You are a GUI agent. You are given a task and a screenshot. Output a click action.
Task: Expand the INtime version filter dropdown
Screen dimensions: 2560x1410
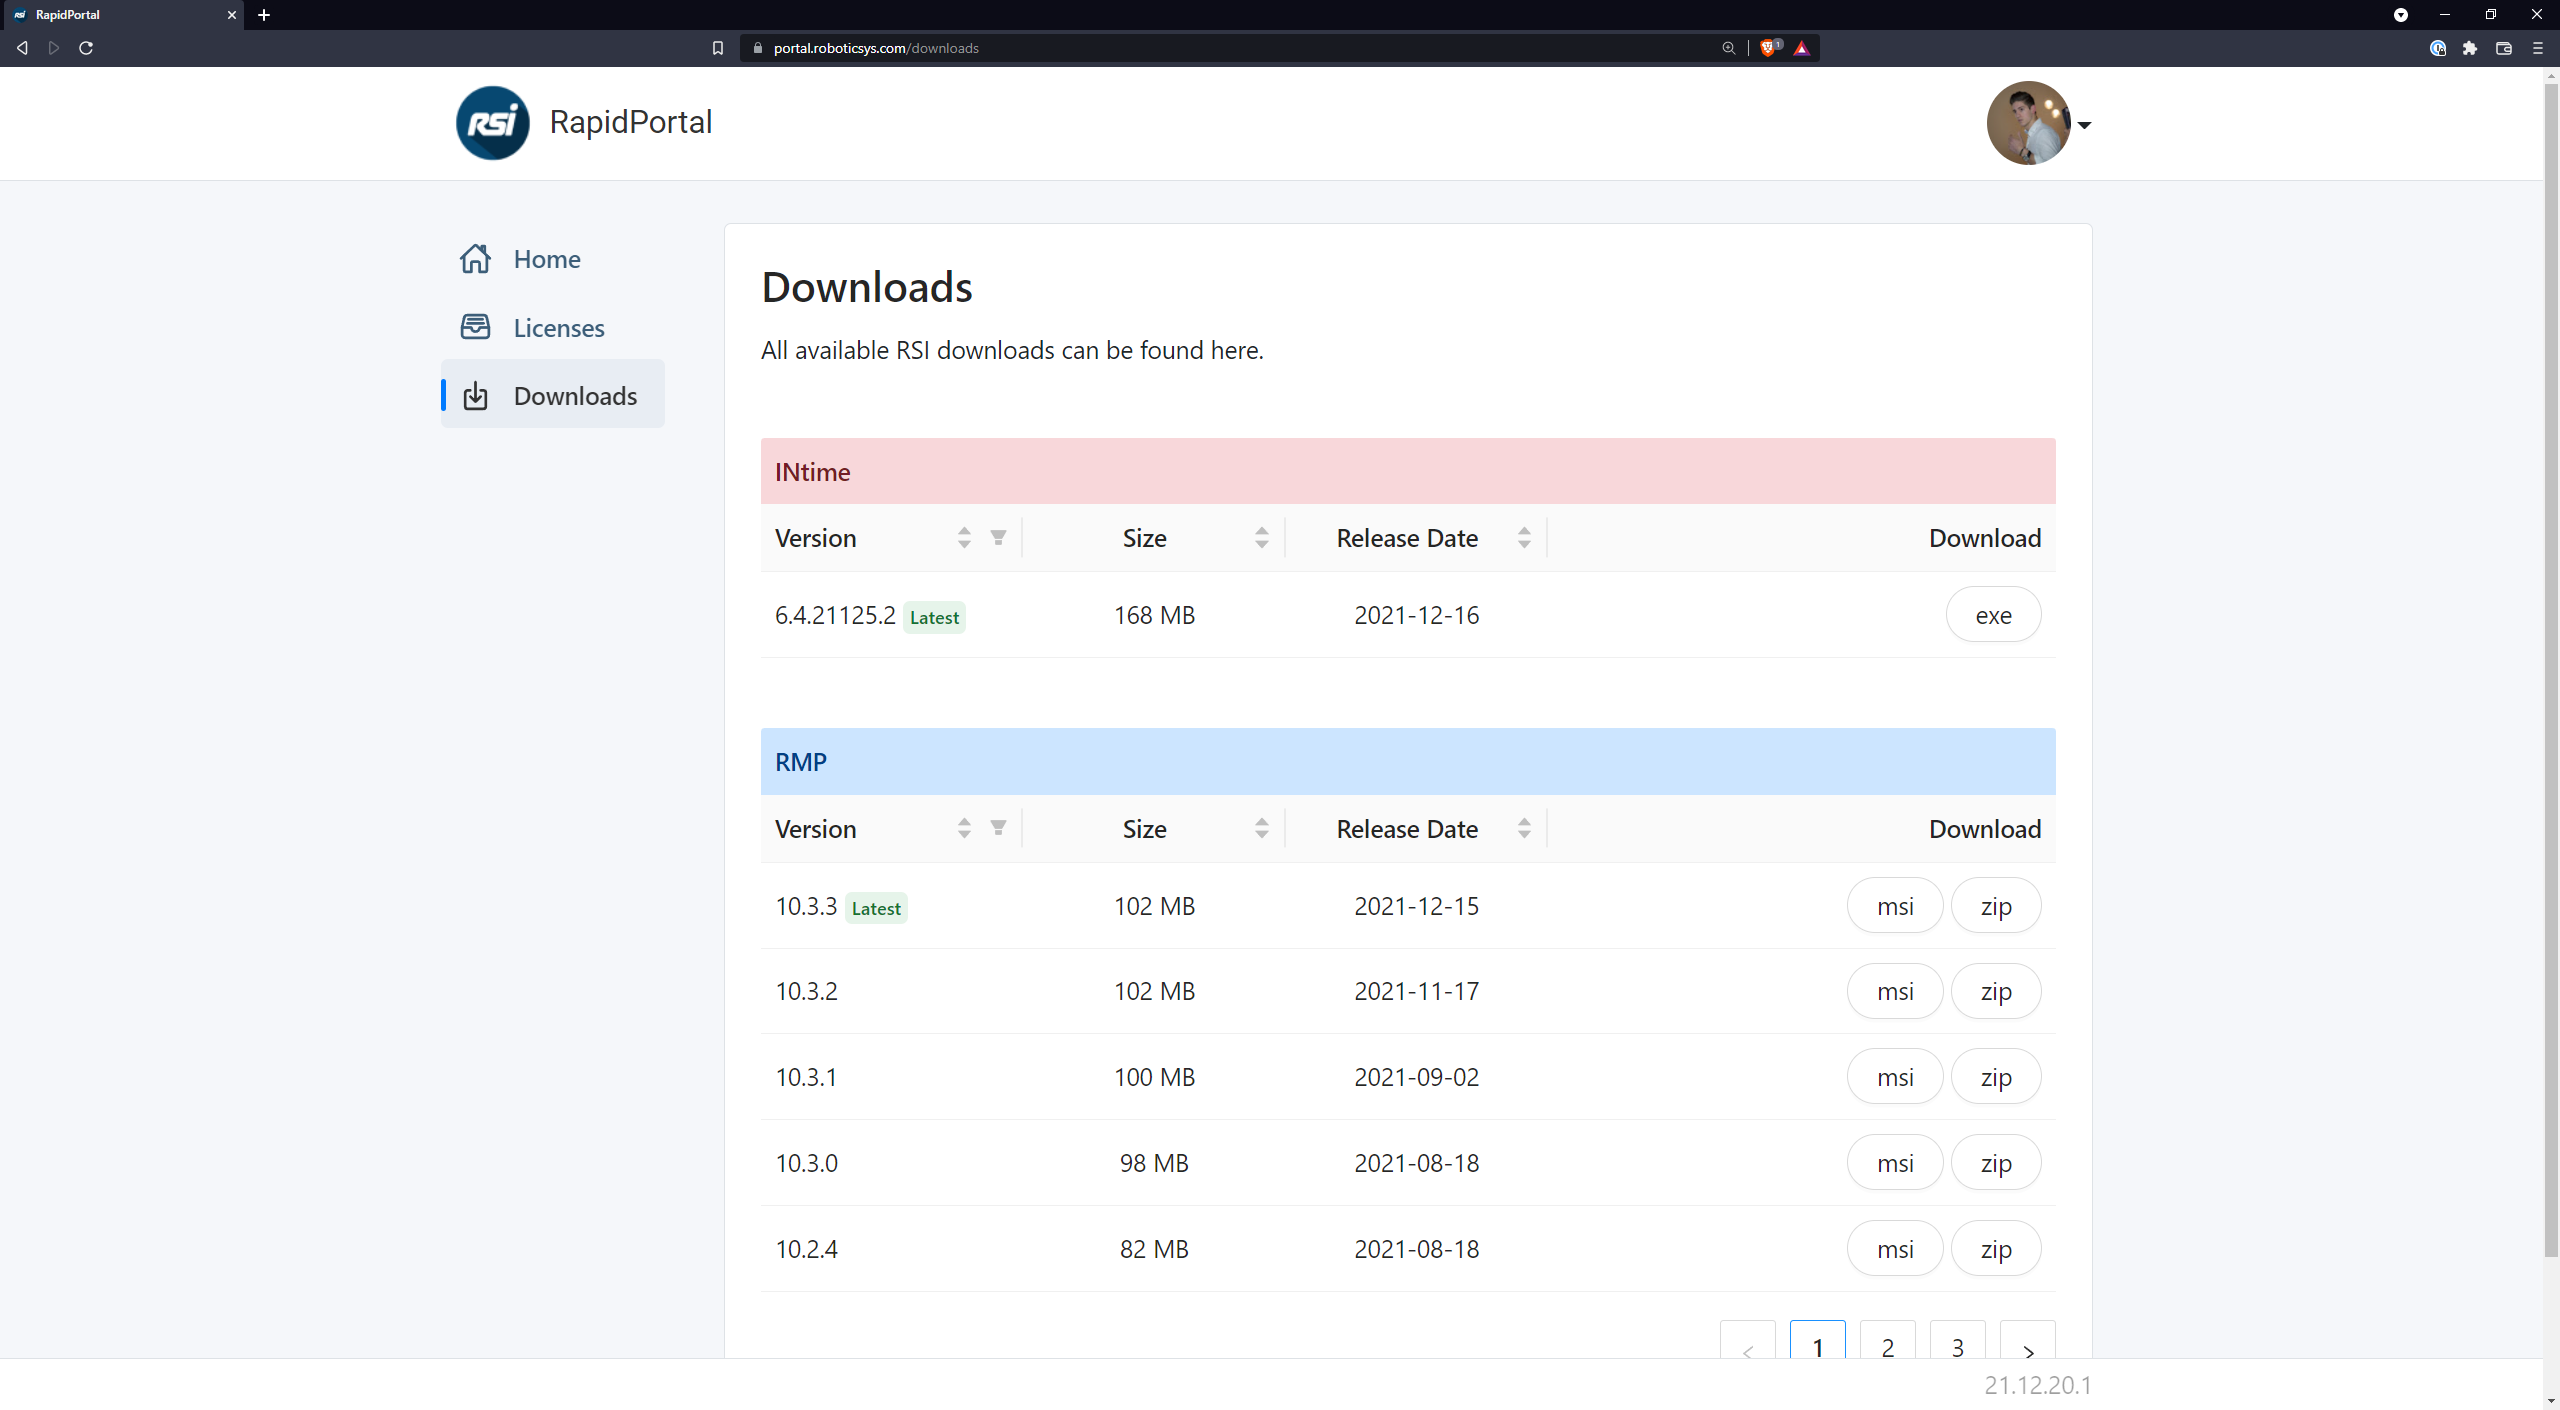1000,537
